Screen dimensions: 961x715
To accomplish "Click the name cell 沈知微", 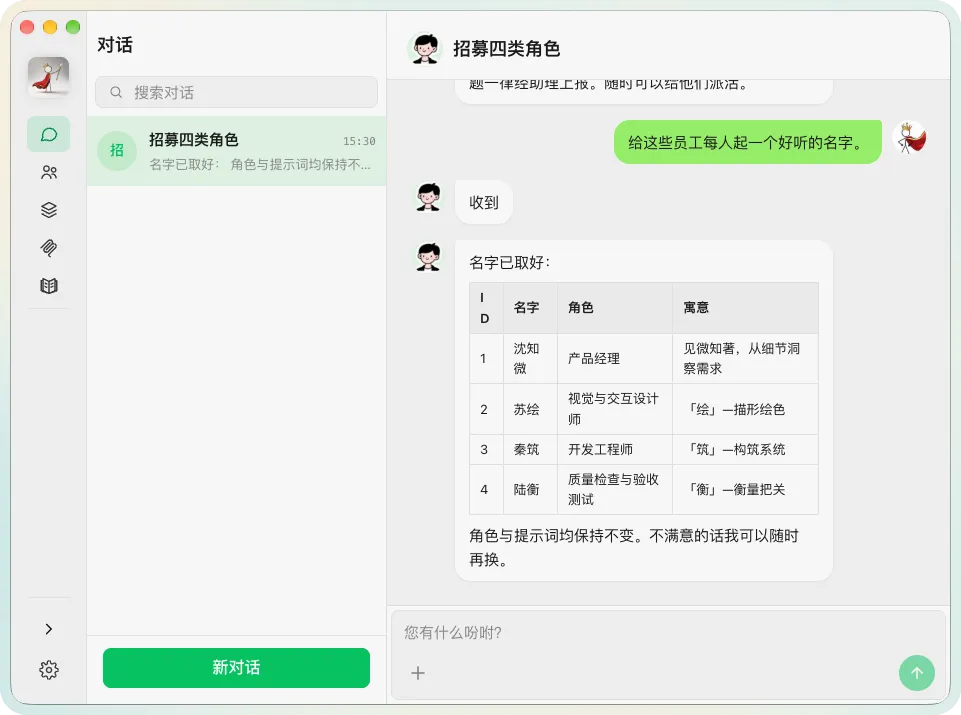I will tap(530, 358).
